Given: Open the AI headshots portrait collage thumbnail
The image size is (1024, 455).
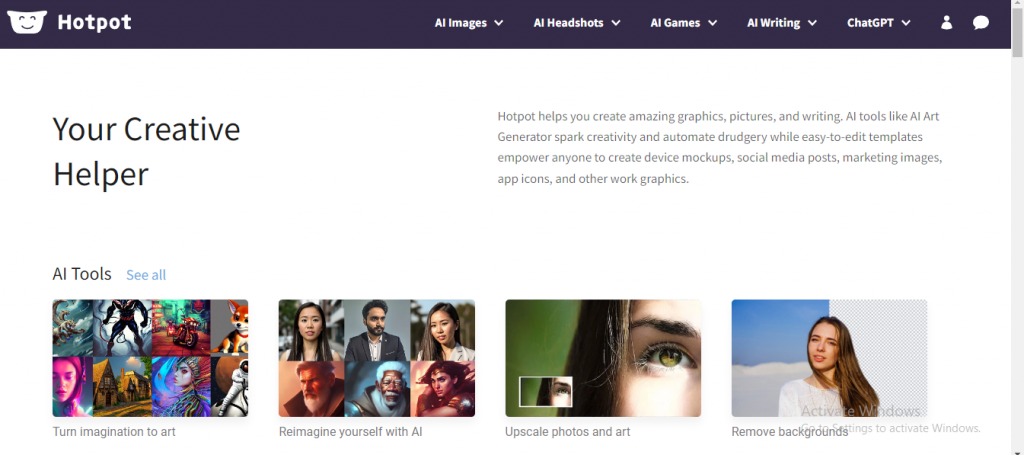Looking at the screenshot, I should [x=376, y=358].
